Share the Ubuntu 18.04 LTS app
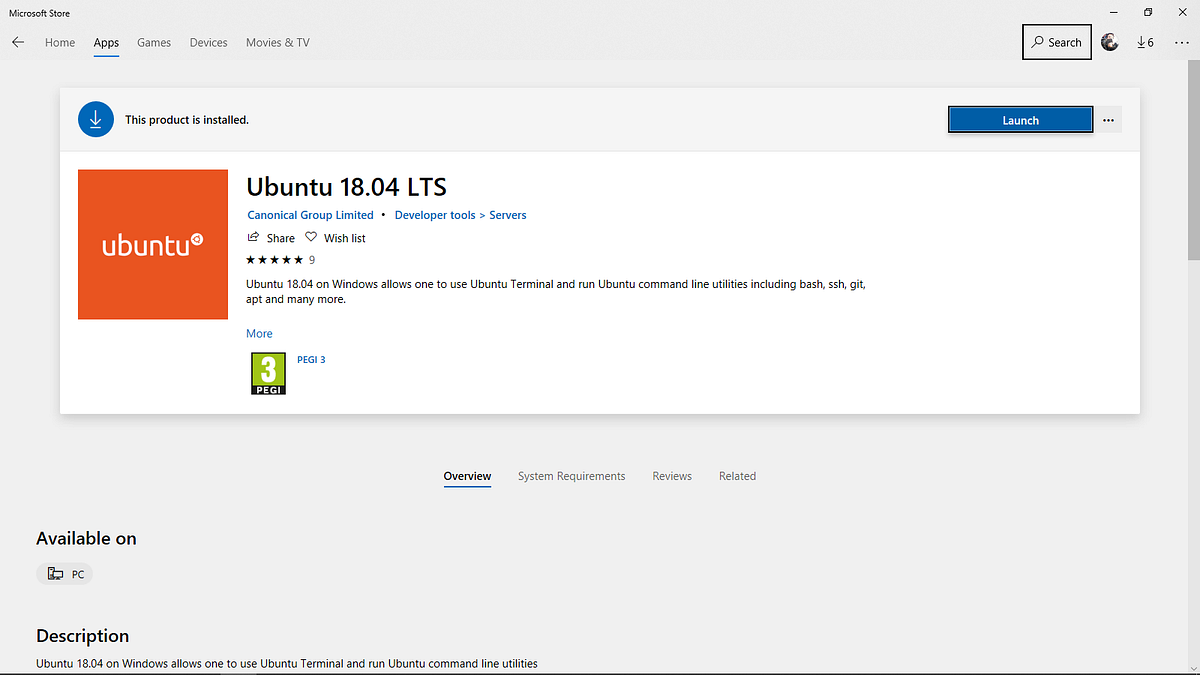The image size is (1200, 675). point(271,237)
